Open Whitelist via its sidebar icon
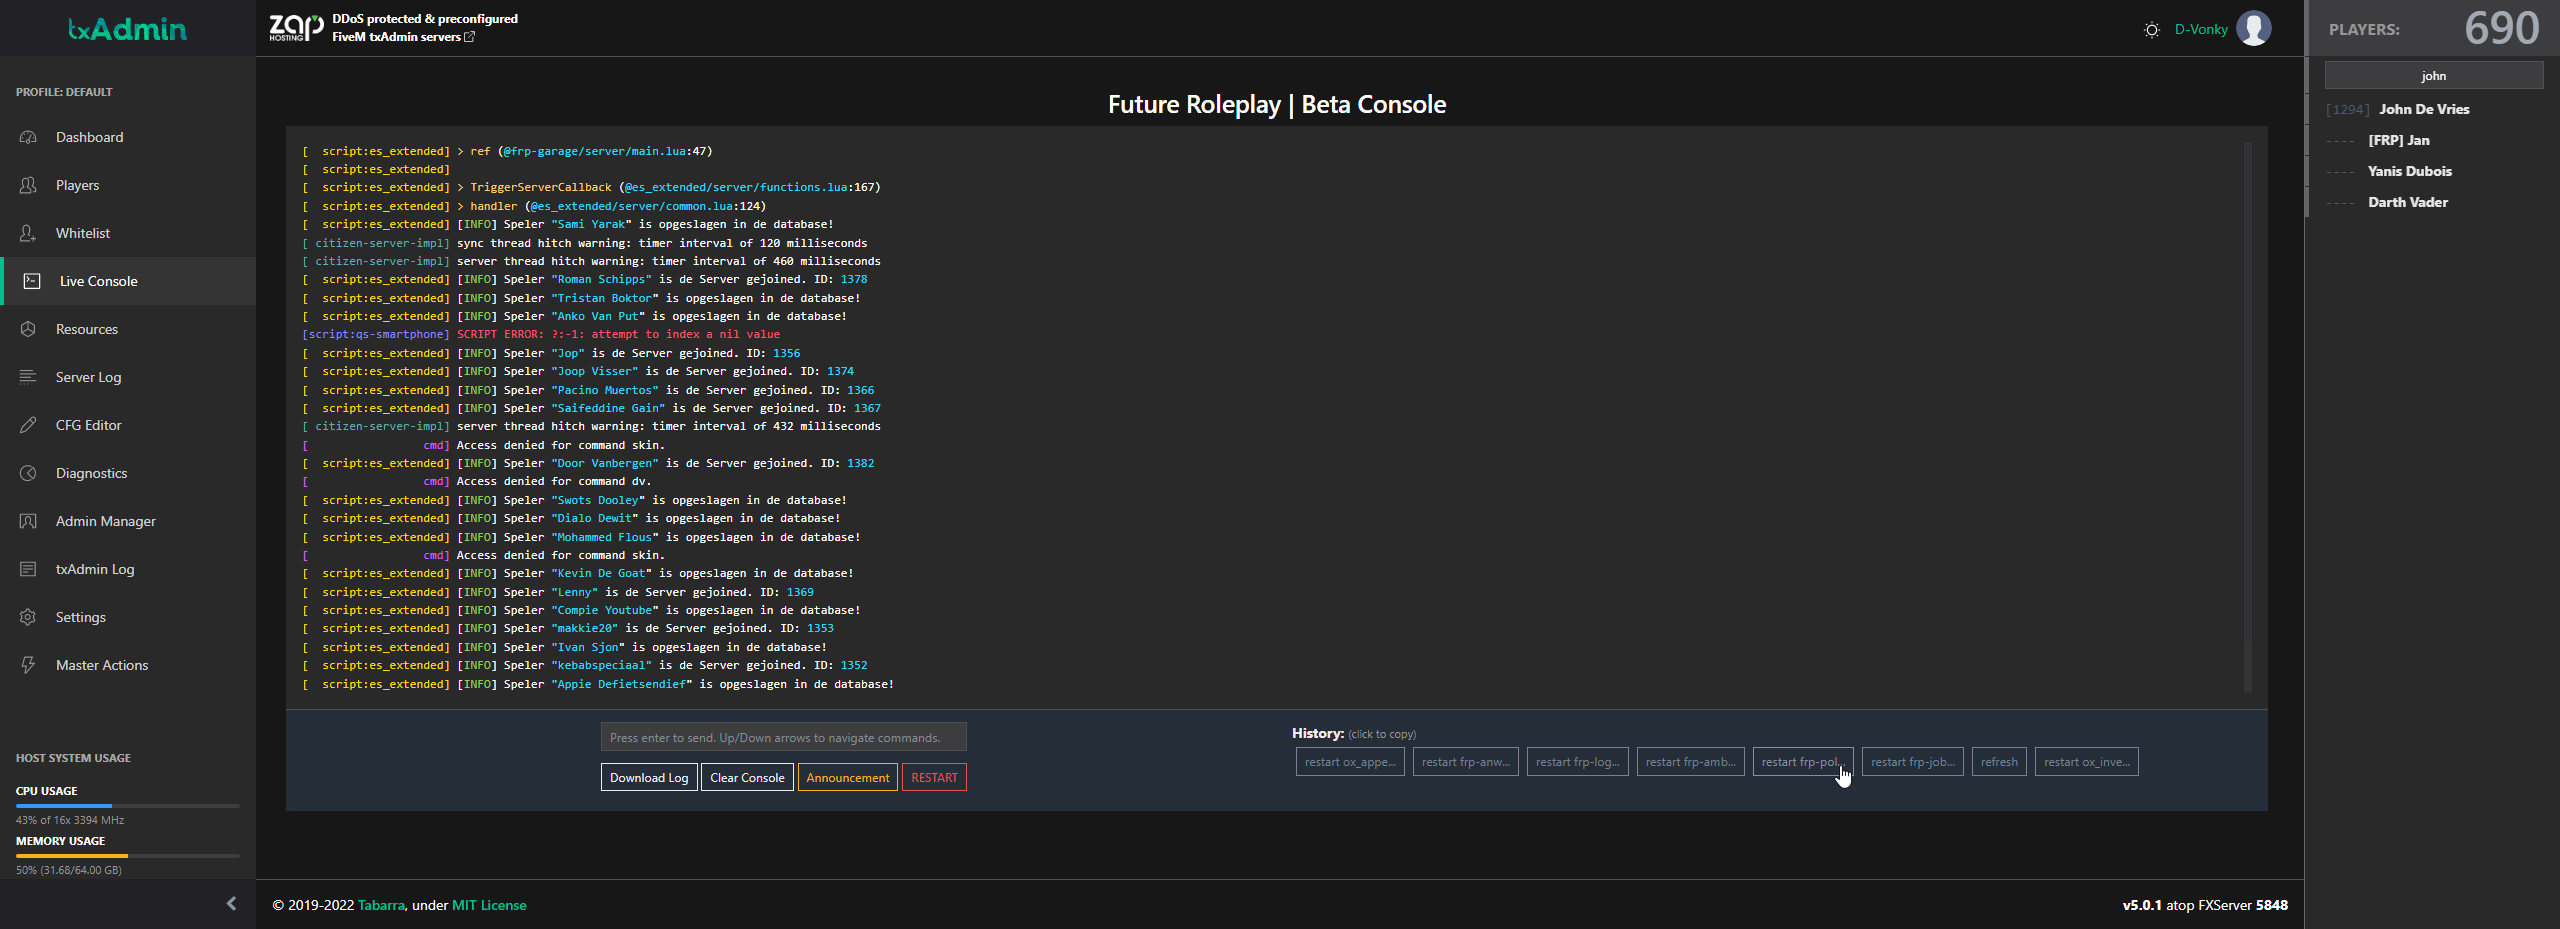Screen dimensions: 2560x929 coord(28,233)
